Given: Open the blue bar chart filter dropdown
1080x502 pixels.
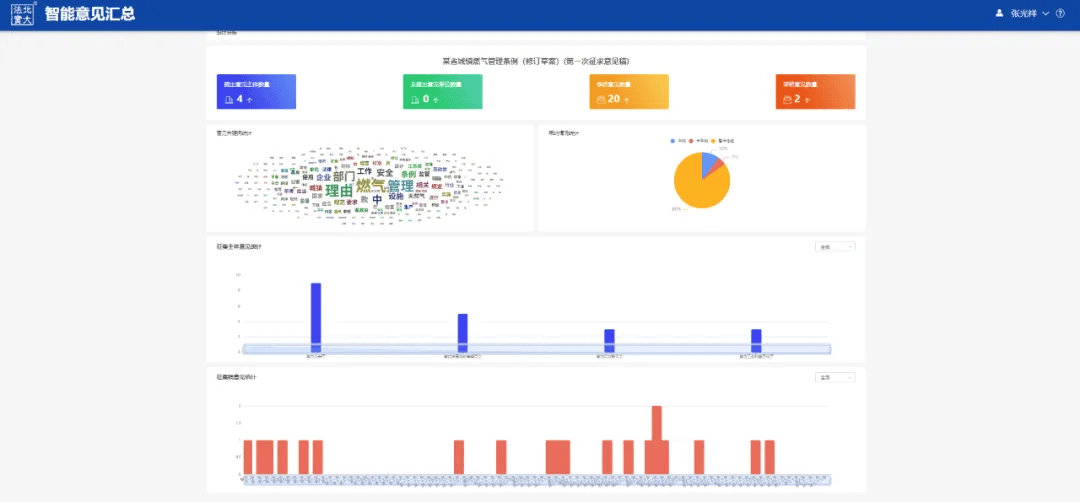Looking at the screenshot, I should tap(835, 246).
